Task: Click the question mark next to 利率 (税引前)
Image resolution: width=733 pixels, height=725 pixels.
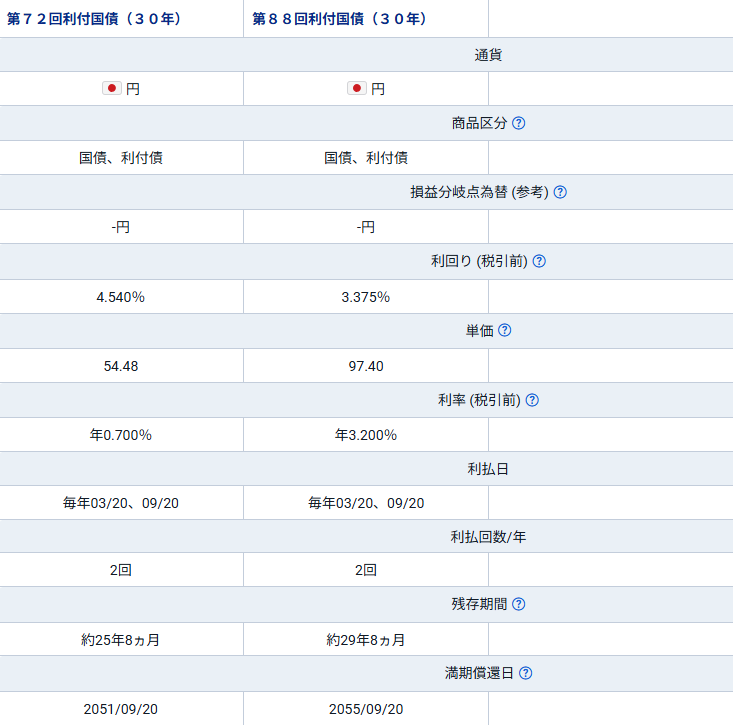Action: (x=532, y=400)
